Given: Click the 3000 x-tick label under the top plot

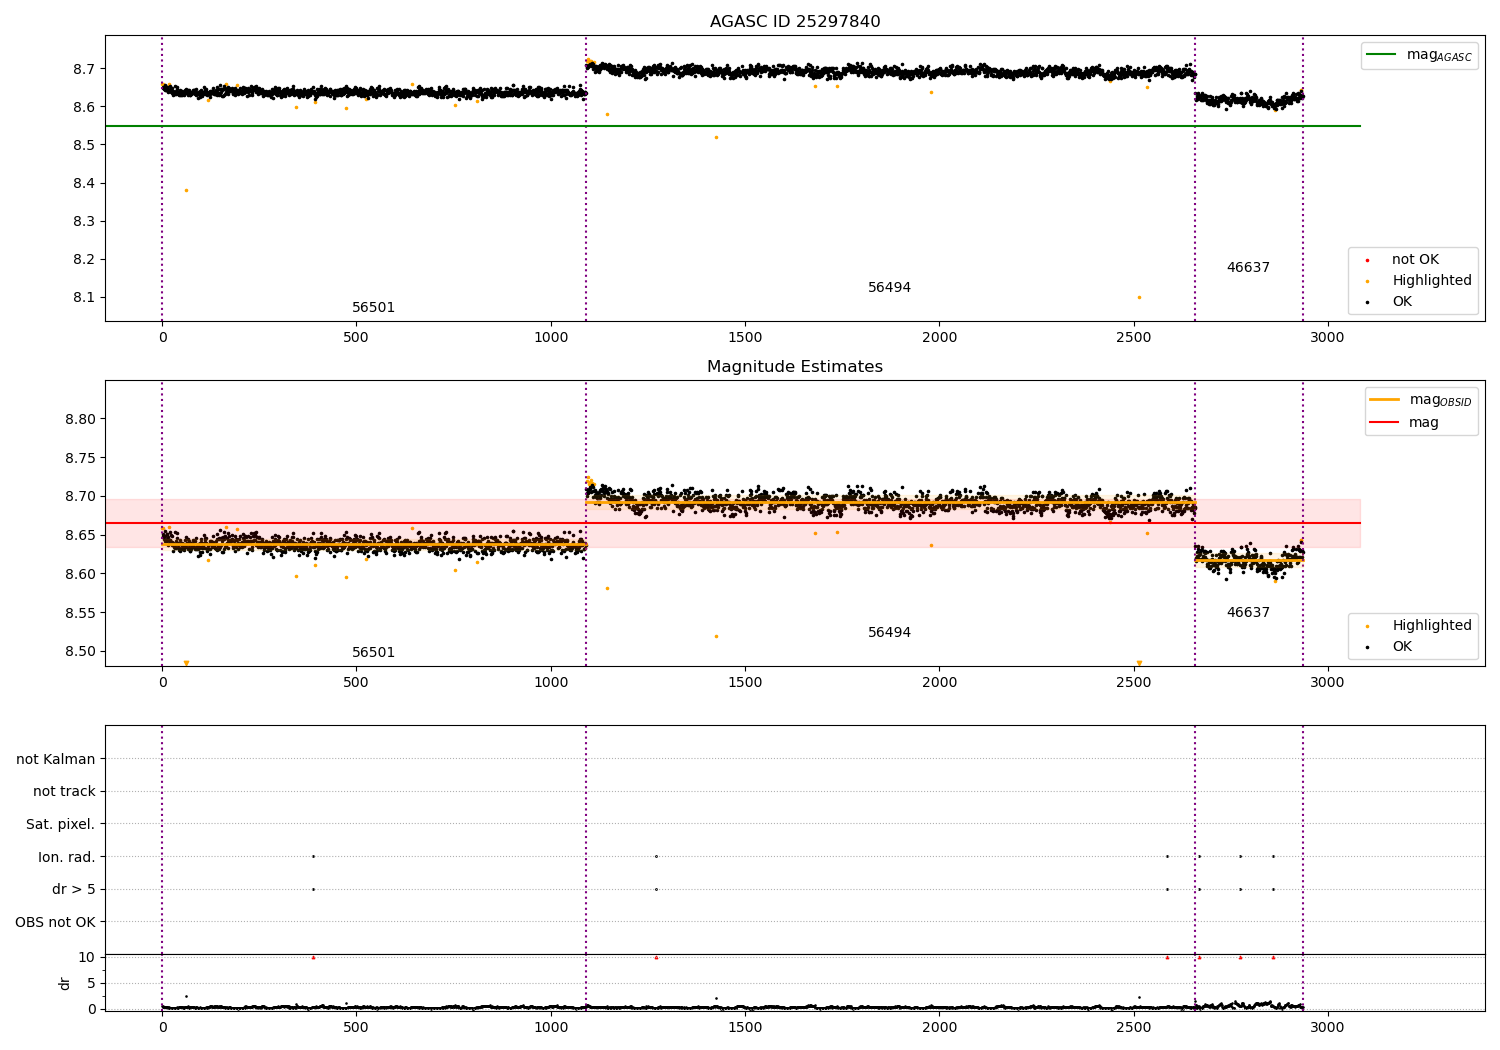Looking at the screenshot, I should (x=1328, y=338).
